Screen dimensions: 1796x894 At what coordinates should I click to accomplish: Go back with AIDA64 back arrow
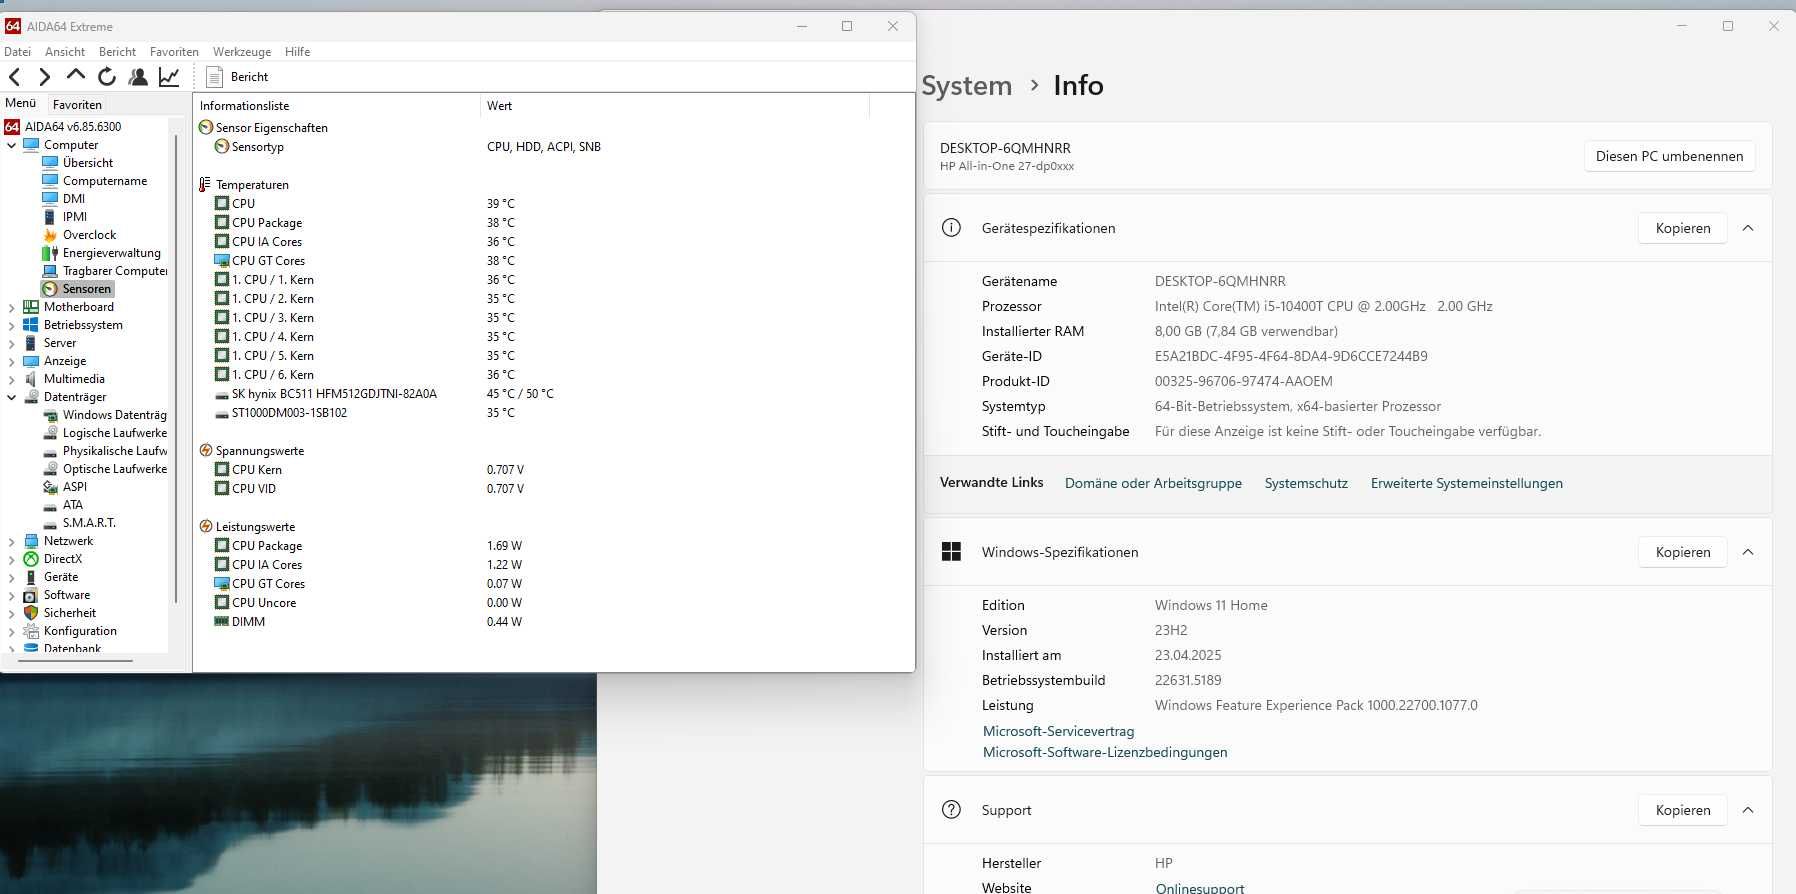(x=15, y=77)
